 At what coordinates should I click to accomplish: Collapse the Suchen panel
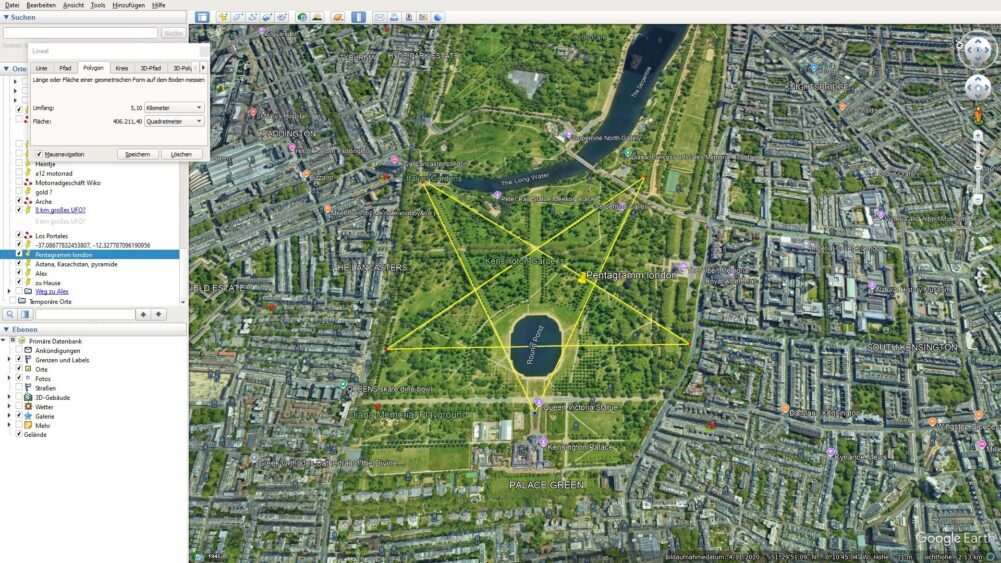coord(6,17)
